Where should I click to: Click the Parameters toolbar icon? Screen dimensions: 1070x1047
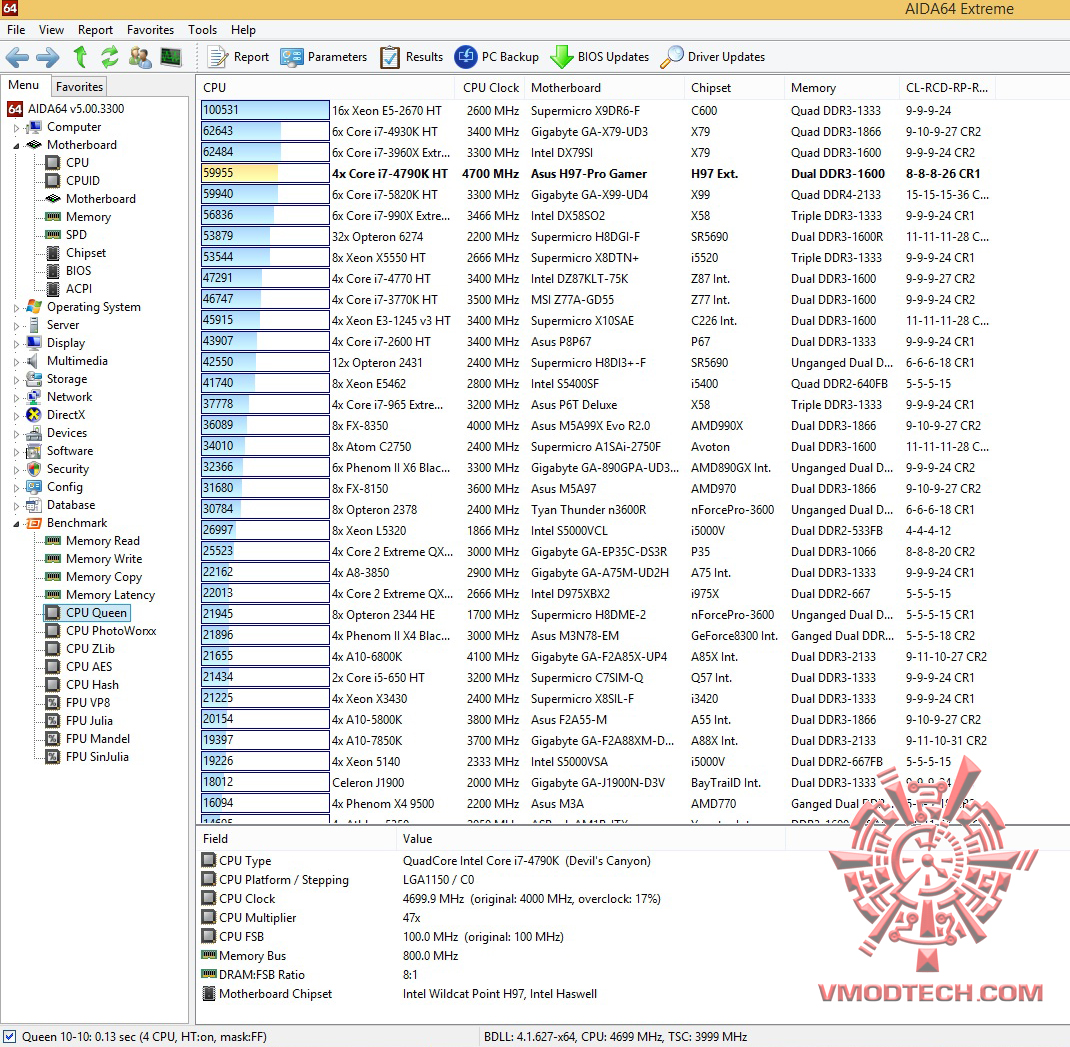click(x=291, y=57)
